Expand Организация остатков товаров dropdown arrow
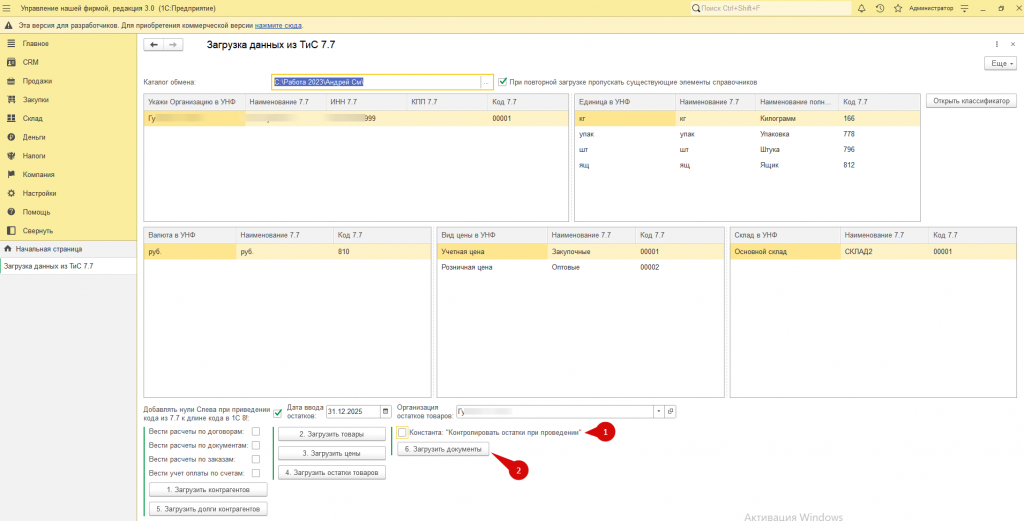 coord(659,411)
